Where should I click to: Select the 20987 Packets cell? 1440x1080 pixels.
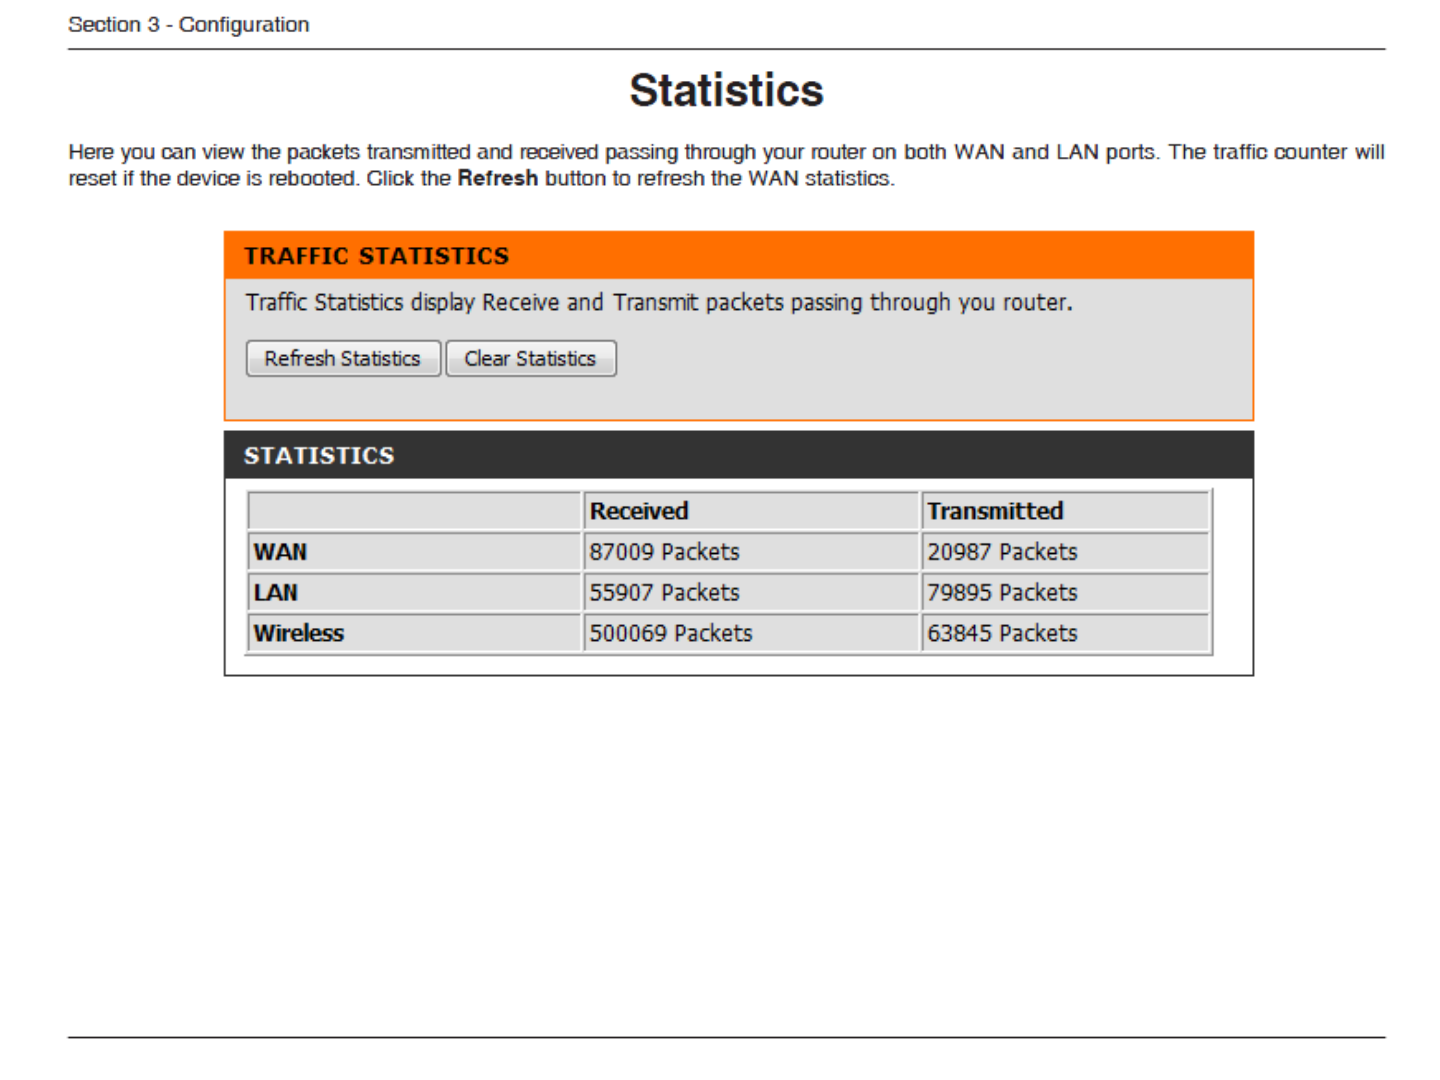click(x=1066, y=552)
